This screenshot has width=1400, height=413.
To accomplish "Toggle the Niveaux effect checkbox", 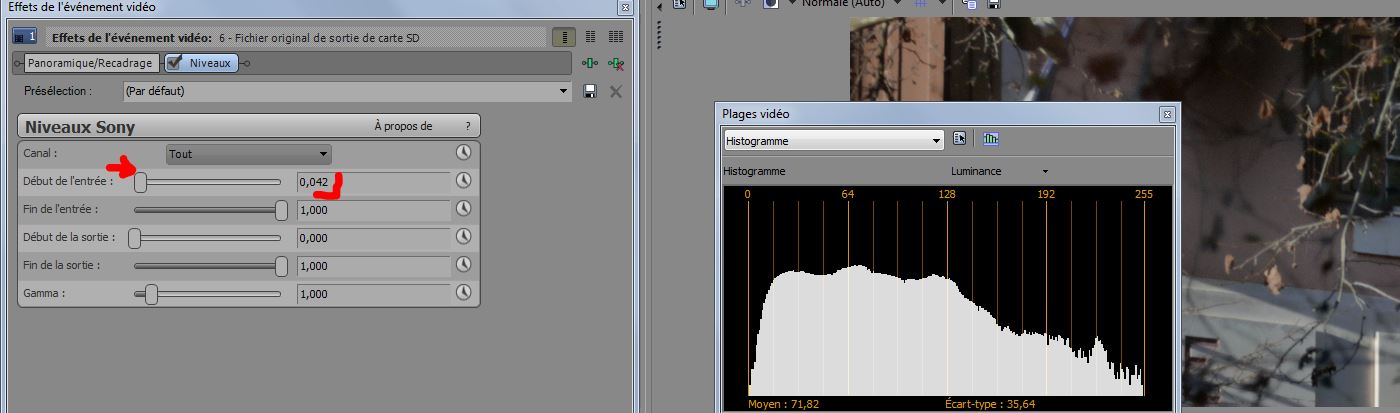I will (x=175, y=63).
